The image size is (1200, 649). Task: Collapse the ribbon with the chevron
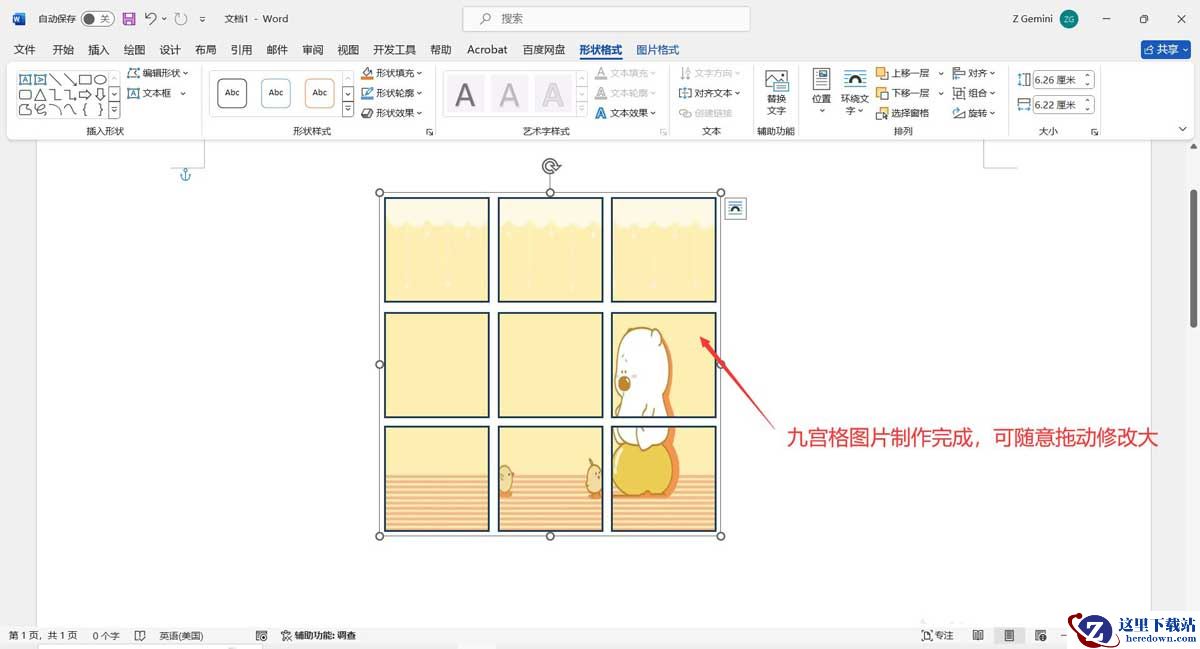click(x=1183, y=129)
